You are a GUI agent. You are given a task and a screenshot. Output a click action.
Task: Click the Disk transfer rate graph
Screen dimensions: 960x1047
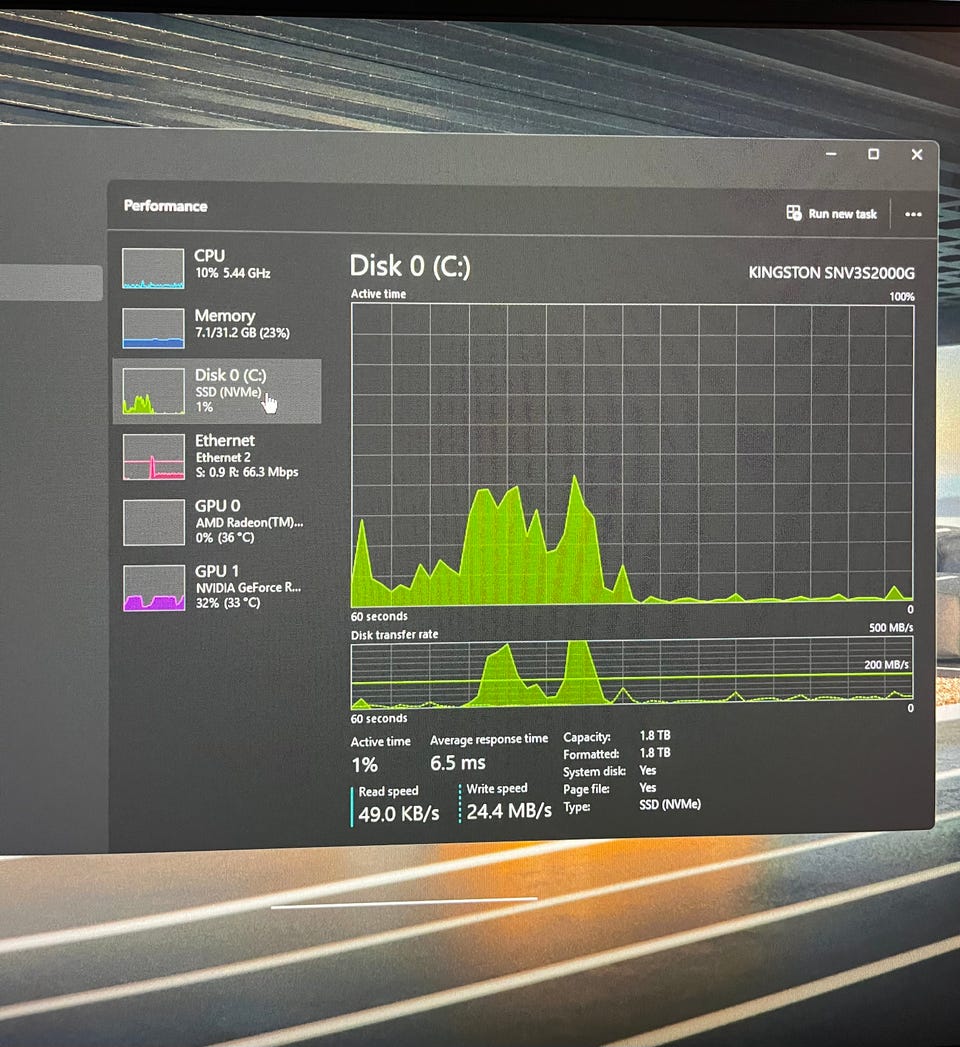pyautogui.click(x=632, y=675)
